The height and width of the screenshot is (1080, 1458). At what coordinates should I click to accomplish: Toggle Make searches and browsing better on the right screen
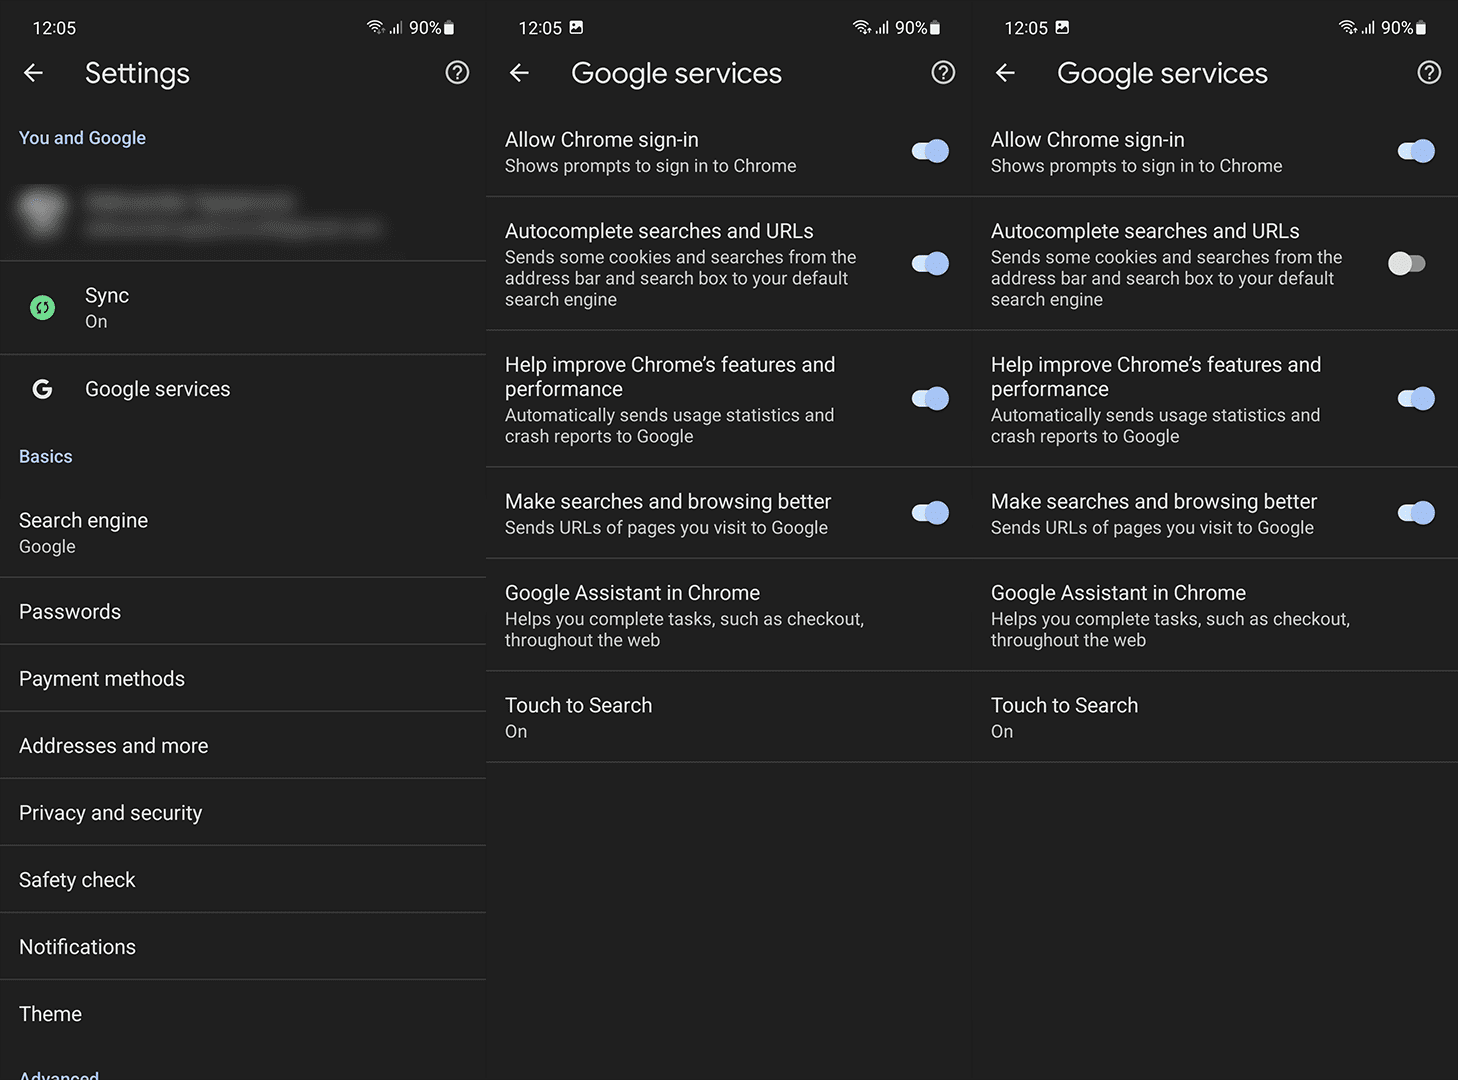click(x=1416, y=513)
